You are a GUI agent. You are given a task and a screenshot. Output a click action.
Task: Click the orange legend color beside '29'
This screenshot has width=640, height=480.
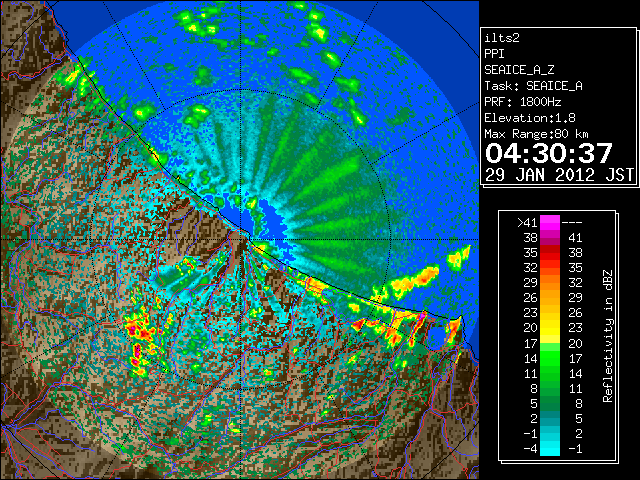point(550,282)
